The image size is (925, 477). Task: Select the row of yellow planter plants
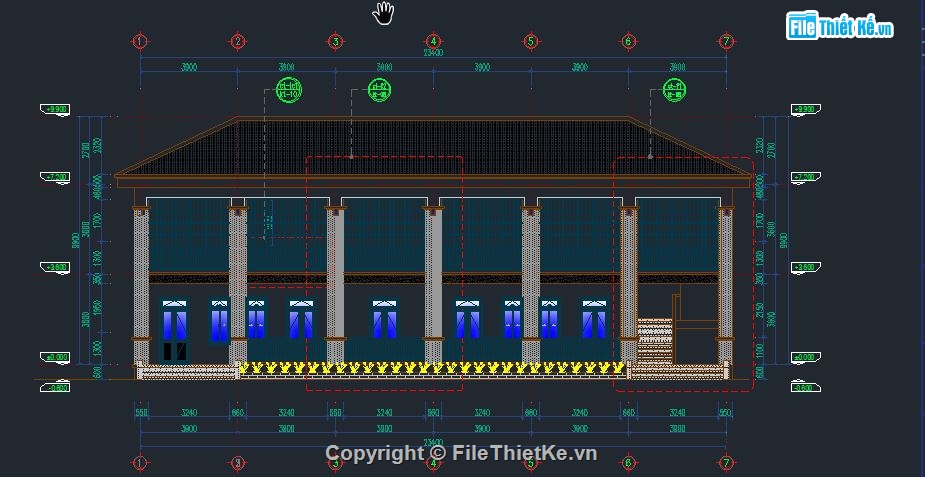click(432, 368)
